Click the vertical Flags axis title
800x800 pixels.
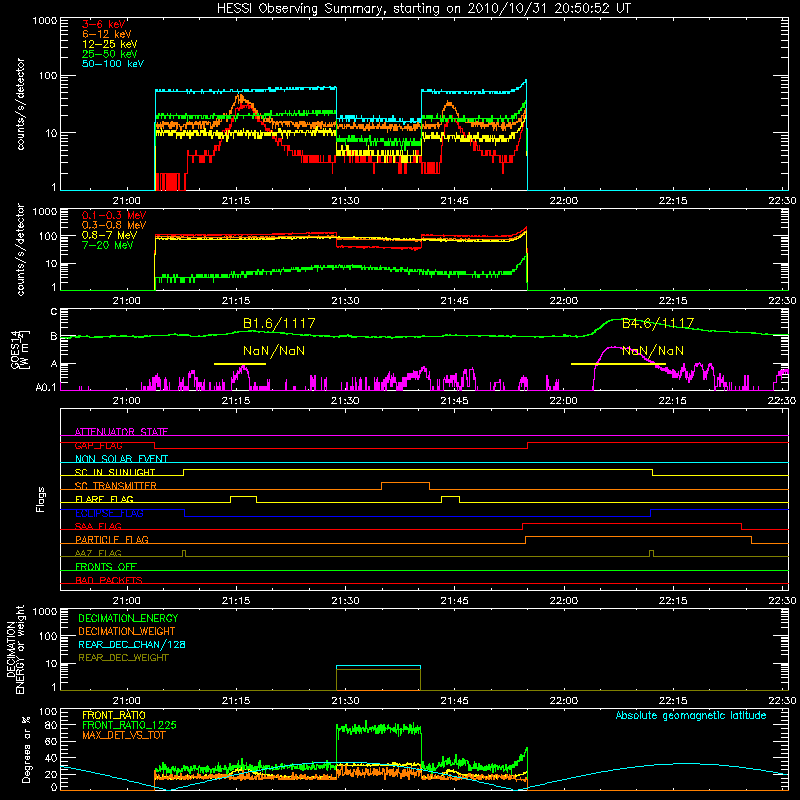41,499
